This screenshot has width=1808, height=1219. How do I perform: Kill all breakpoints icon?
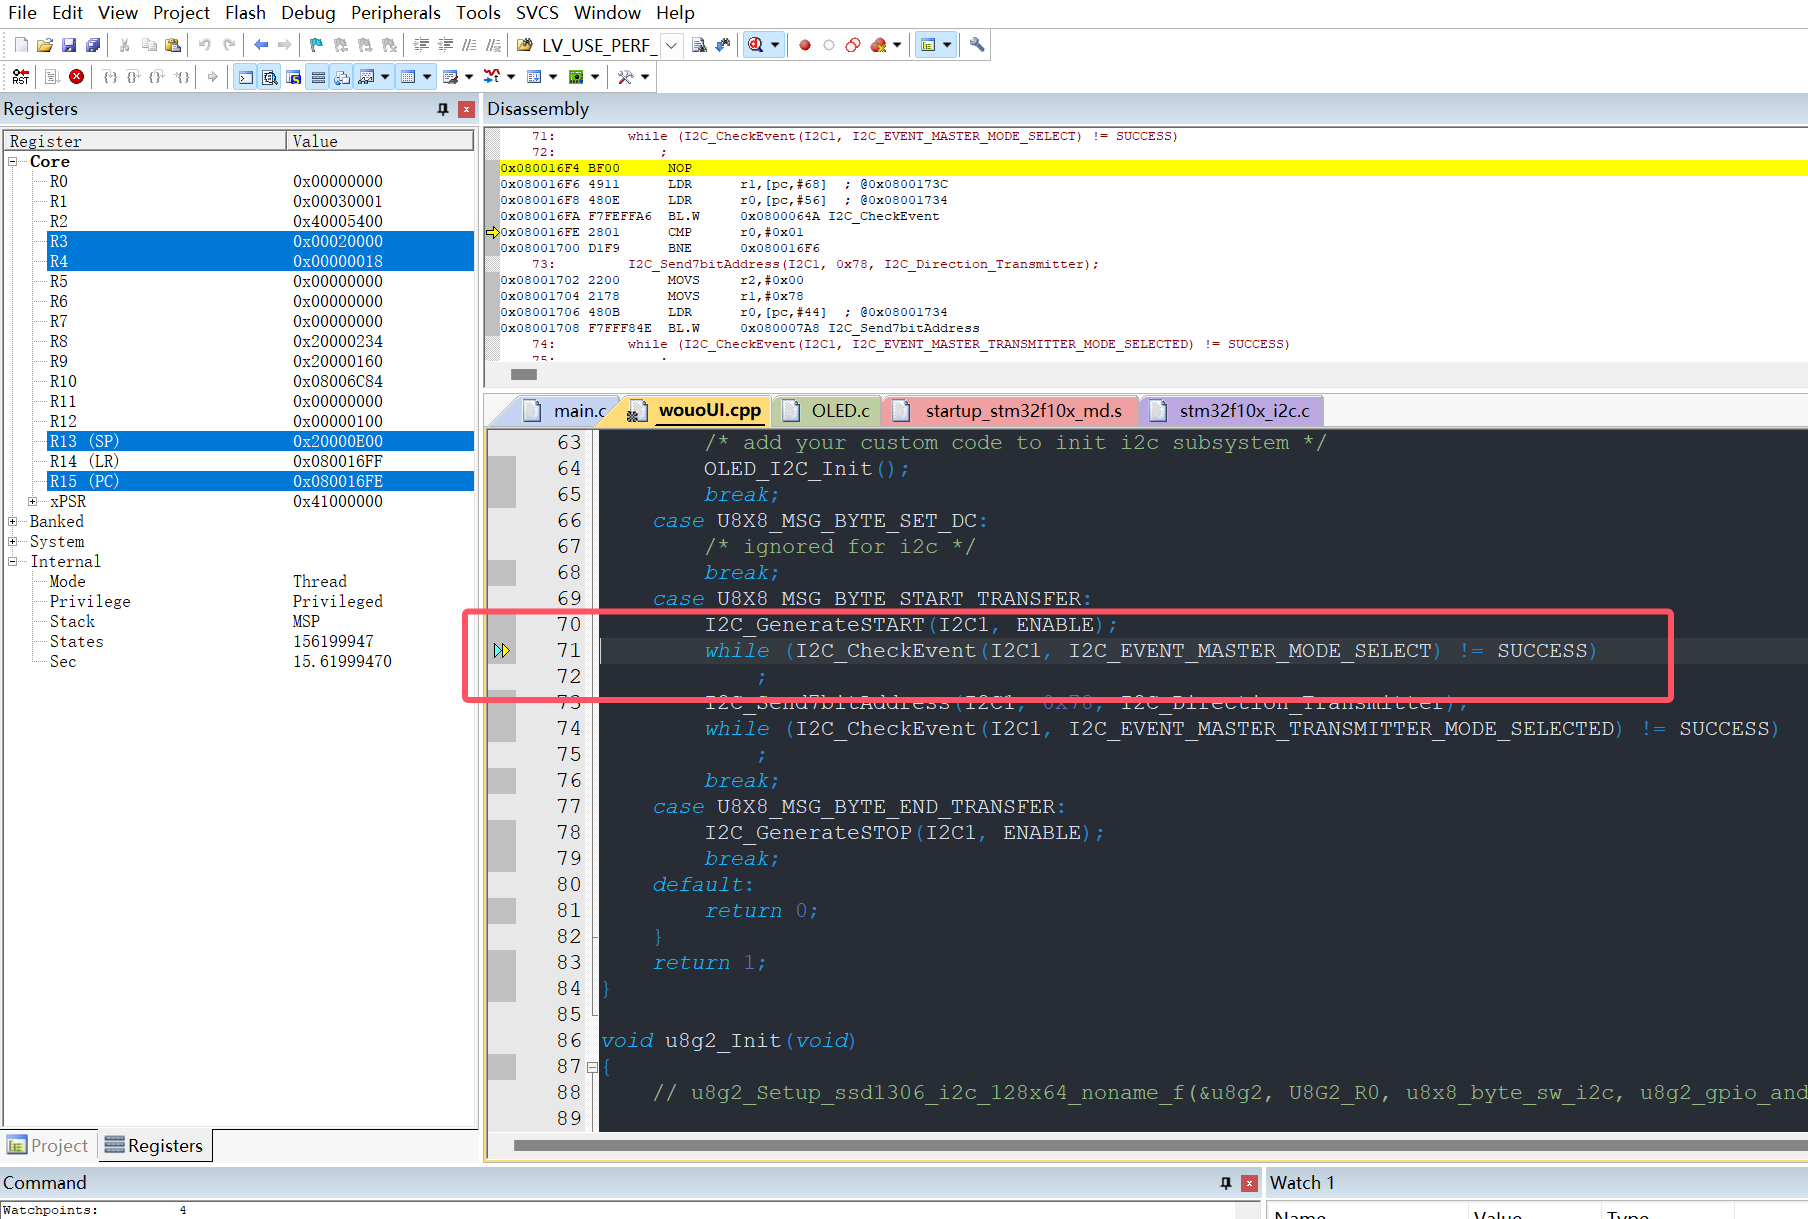[879, 45]
